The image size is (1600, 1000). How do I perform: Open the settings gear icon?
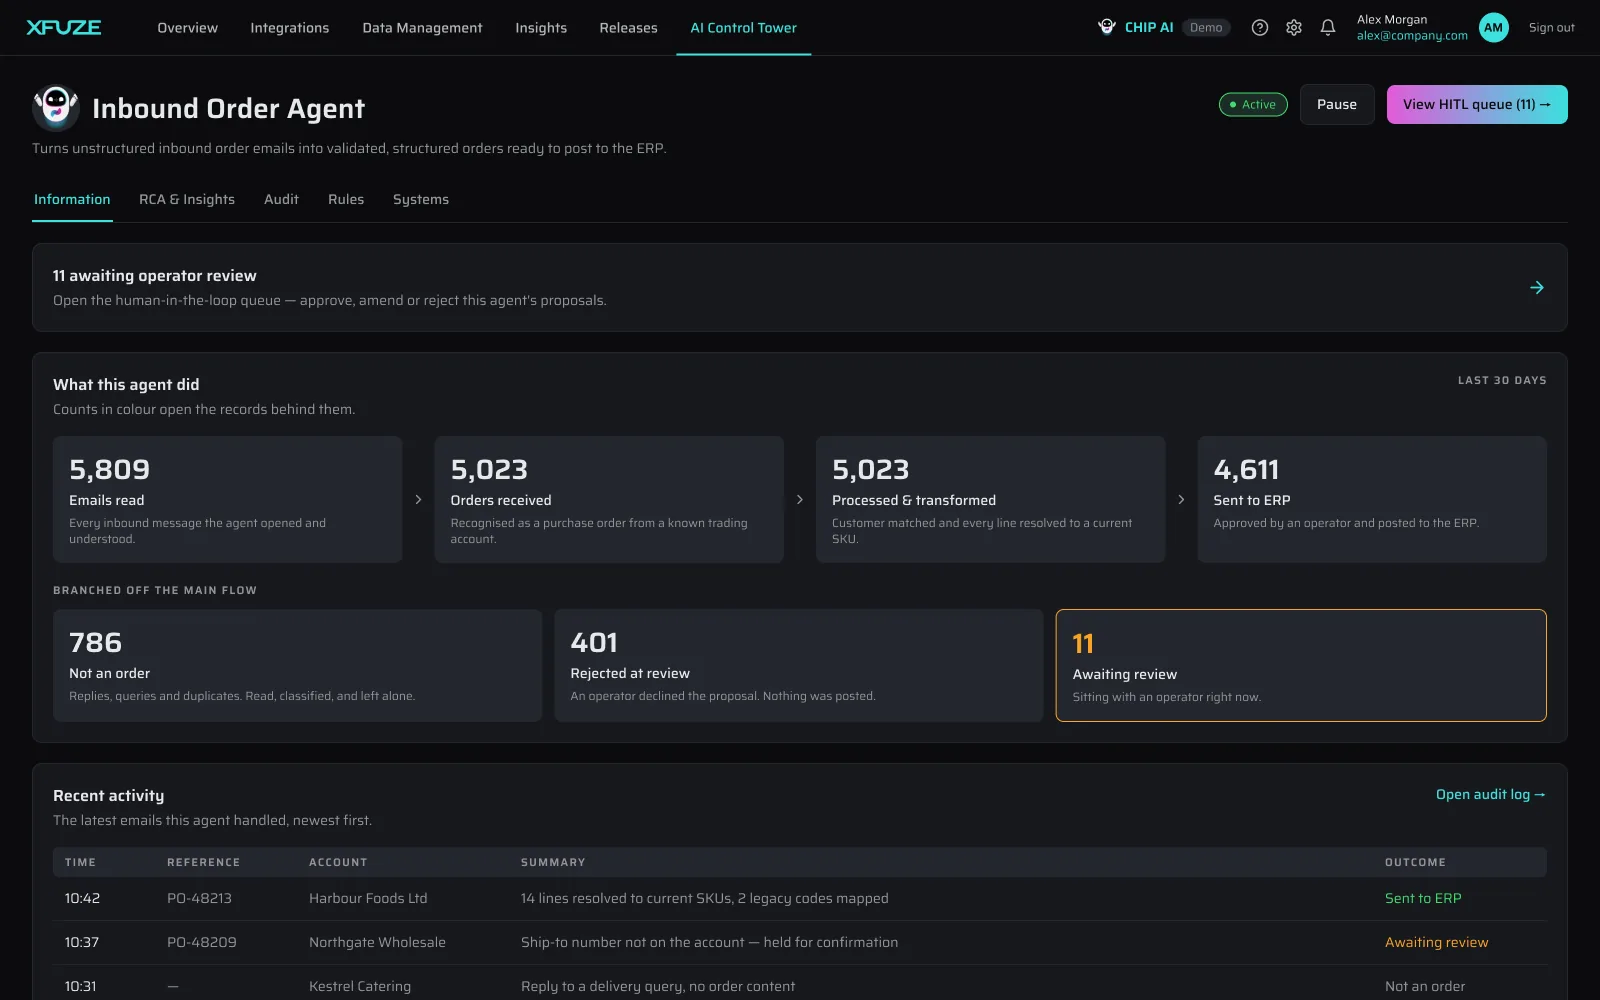click(1294, 27)
